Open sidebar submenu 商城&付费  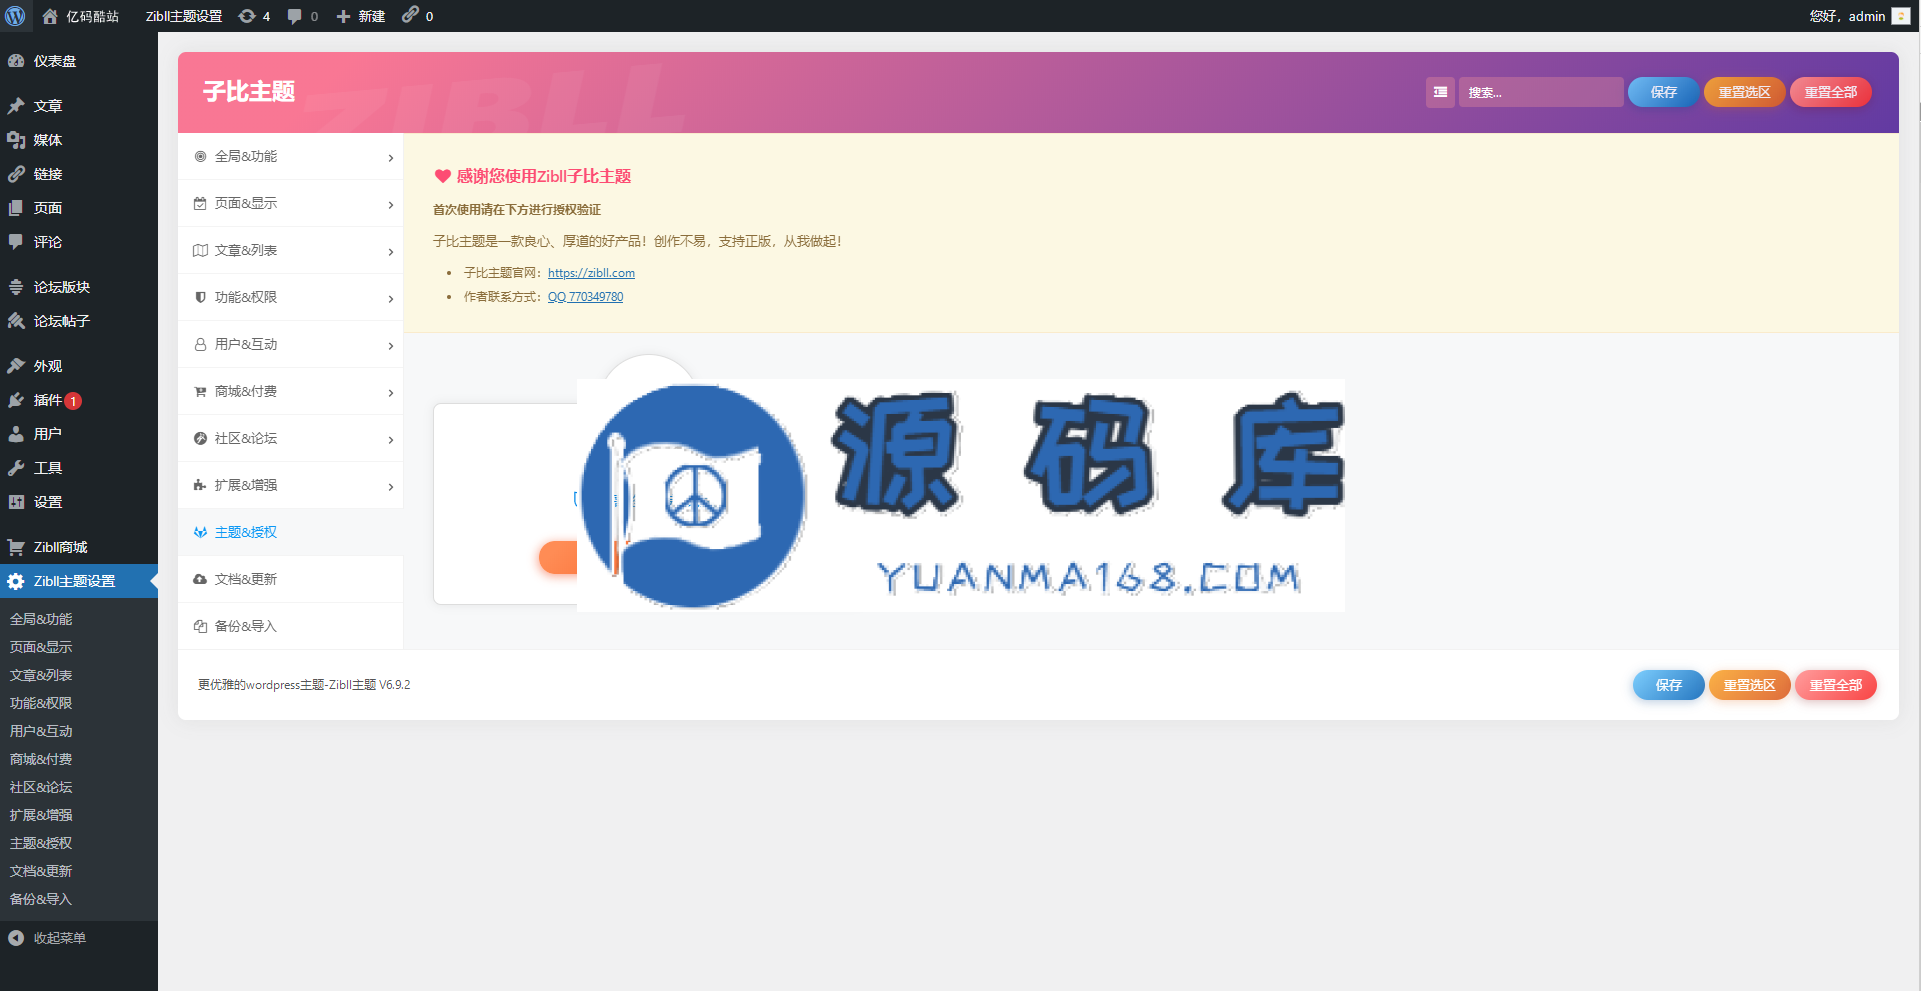(x=41, y=759)
